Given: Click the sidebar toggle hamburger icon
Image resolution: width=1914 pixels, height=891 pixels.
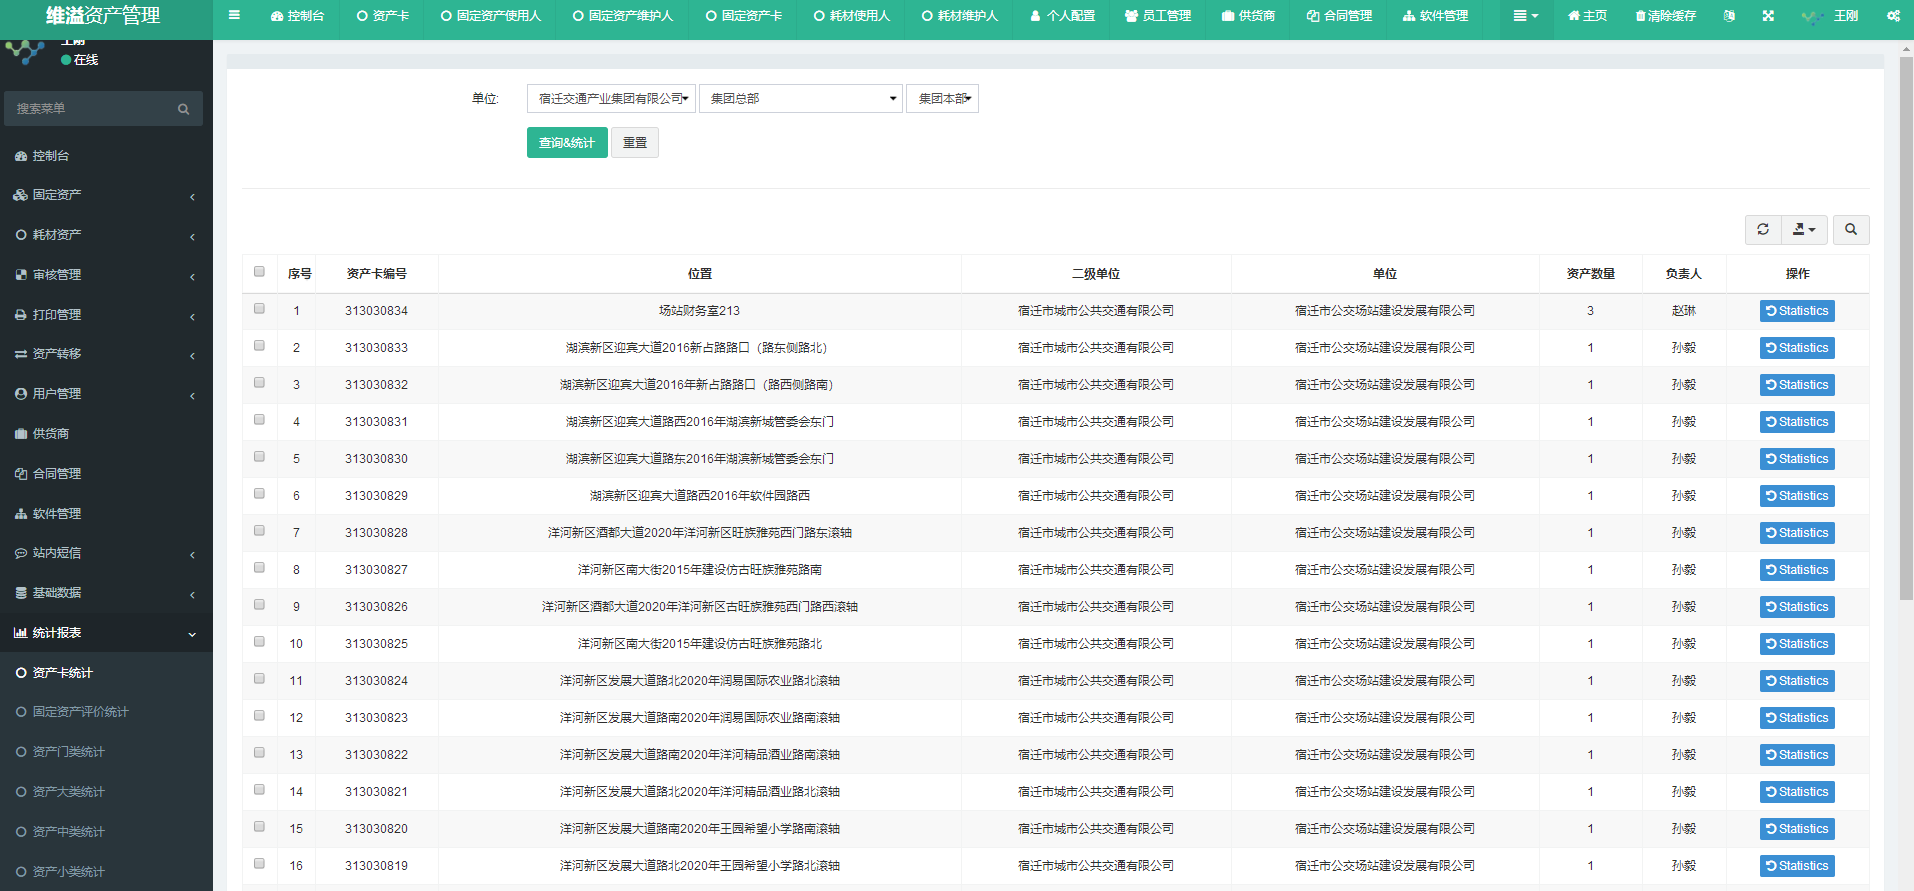Looking at the screenshot, I should pos(234,16).
